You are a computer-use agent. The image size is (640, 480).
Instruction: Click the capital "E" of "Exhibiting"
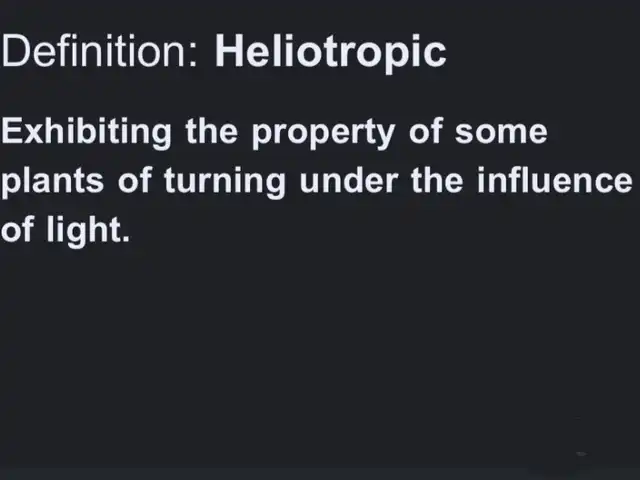click(12, 131)
